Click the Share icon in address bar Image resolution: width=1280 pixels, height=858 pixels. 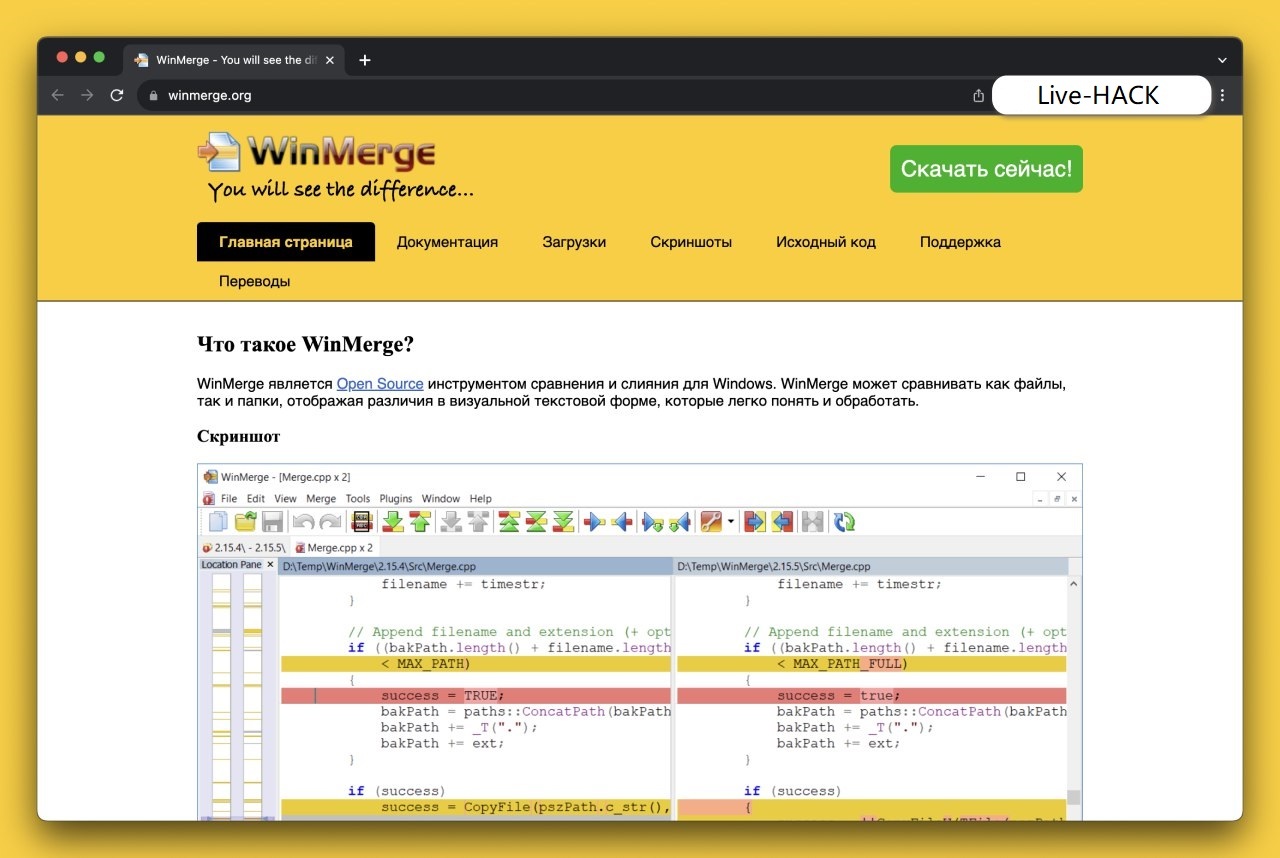coord(978,96)
